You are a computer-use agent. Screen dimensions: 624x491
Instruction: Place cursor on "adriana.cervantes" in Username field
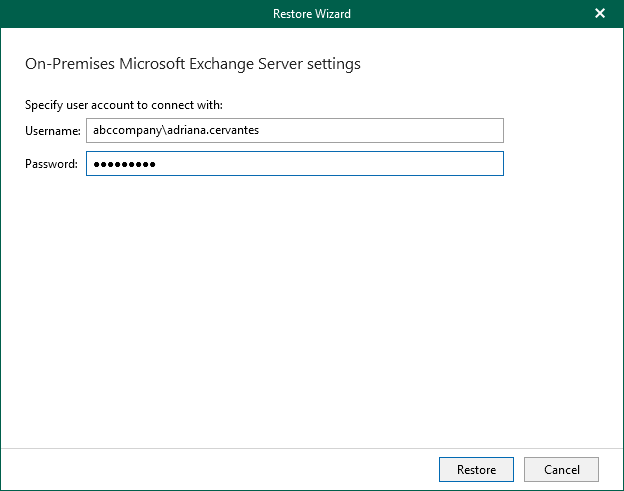[x=211, y=131]
